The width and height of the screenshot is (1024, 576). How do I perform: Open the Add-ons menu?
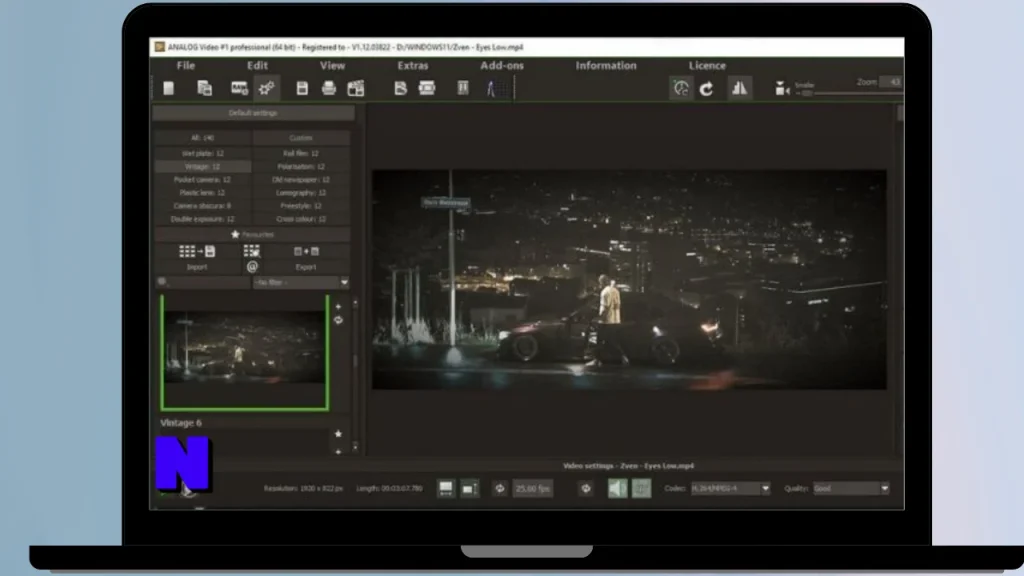click(502, 65)
